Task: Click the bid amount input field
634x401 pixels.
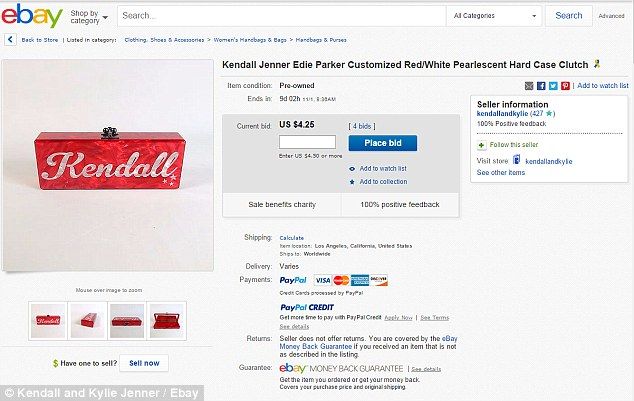Action: pos(307,142)
